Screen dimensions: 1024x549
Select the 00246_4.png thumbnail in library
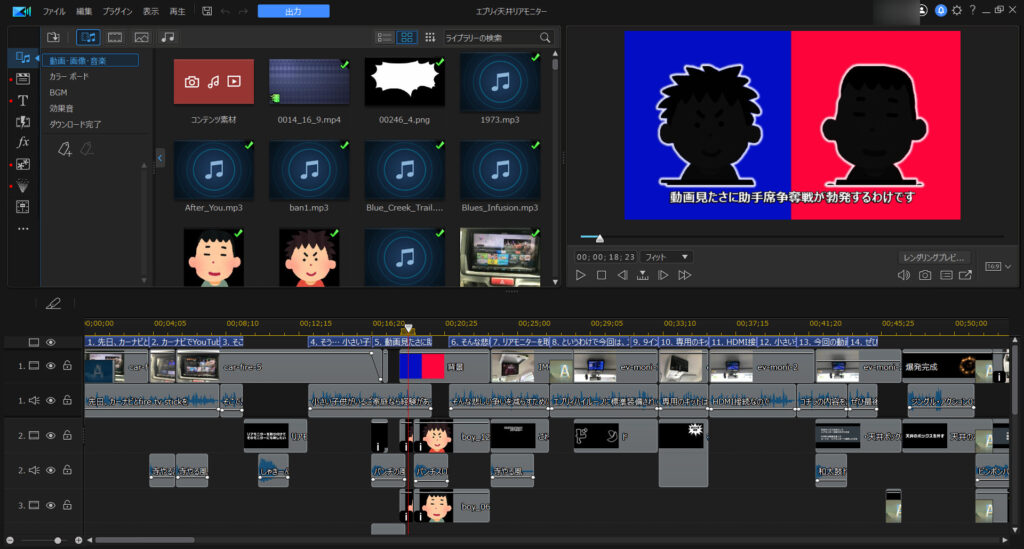[x=404, y=80]
